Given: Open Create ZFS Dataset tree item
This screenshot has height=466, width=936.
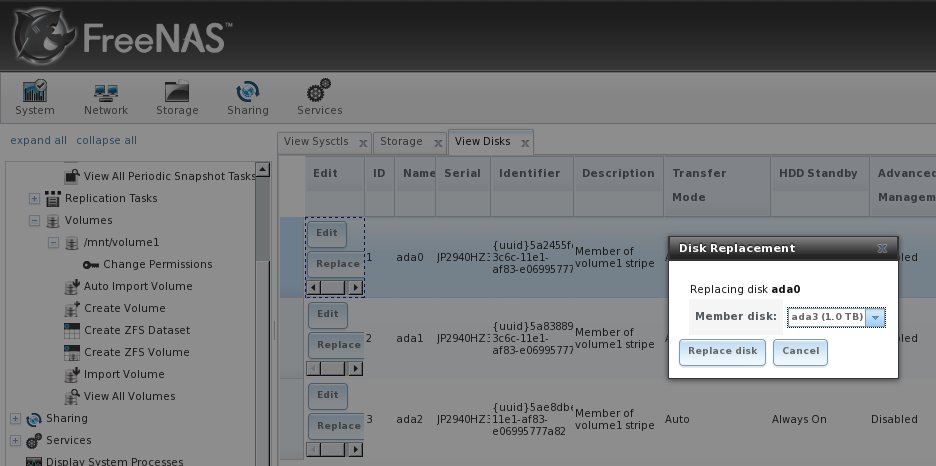Looking at the screenshot, I should pos(137,330).
